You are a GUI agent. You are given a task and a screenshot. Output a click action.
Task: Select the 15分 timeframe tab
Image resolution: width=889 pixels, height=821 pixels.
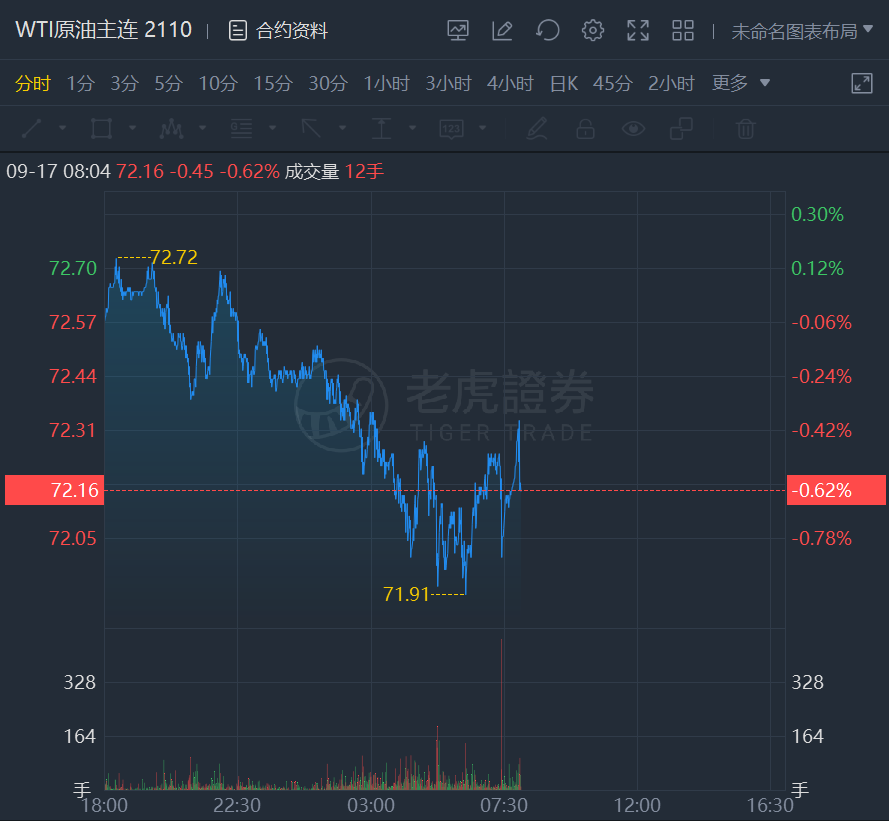coord(272,84)
